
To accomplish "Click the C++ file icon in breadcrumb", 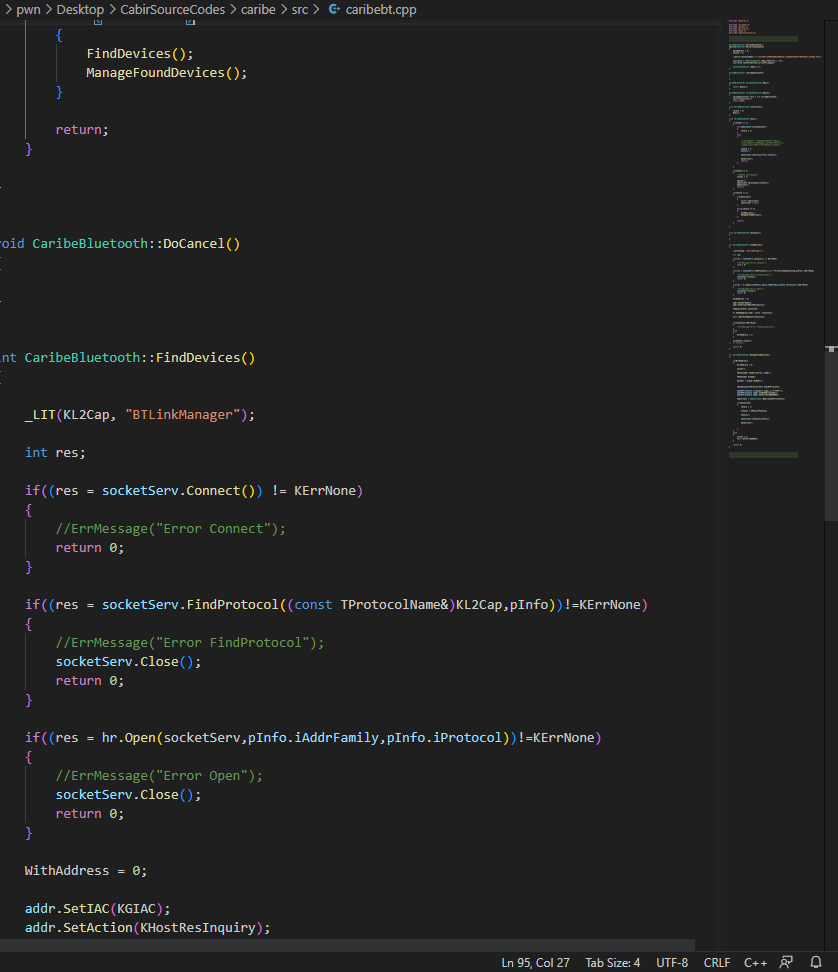I will pos(334,9).
